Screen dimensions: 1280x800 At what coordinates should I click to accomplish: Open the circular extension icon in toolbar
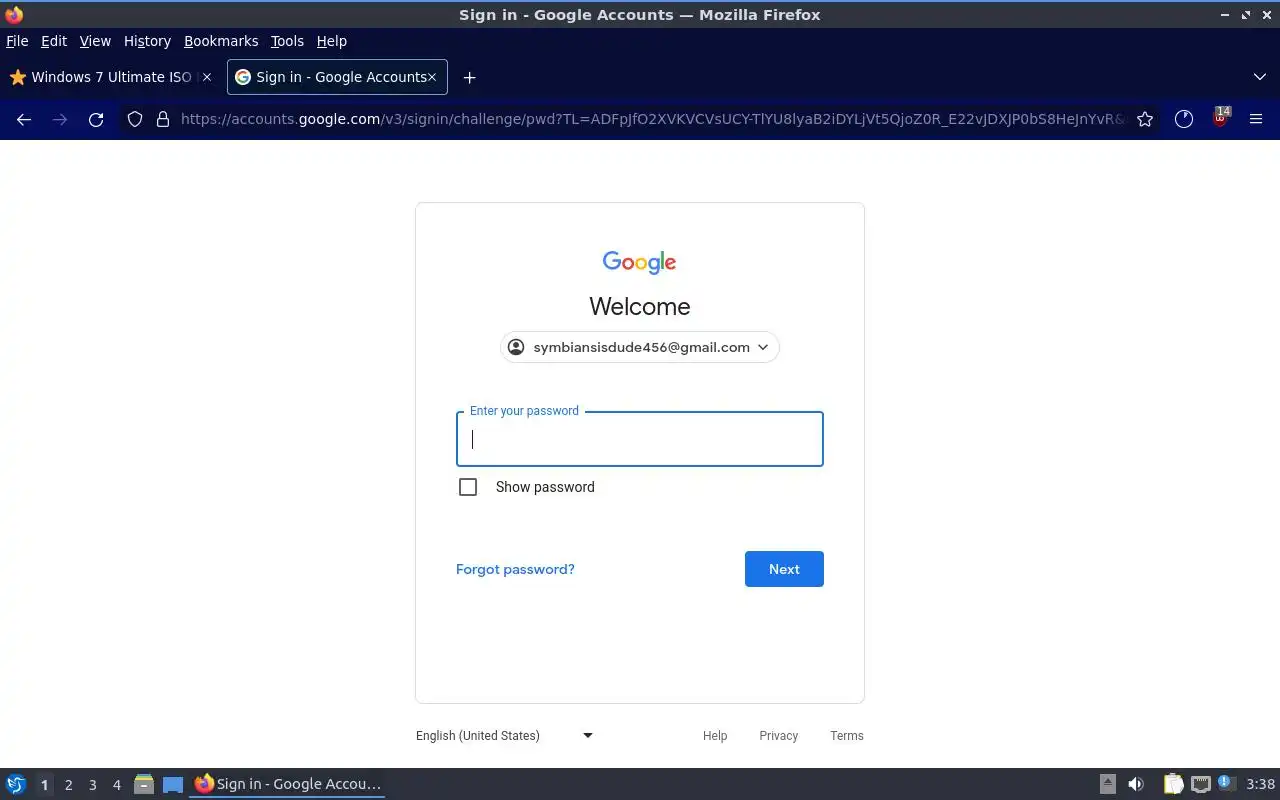pyautogui.click(x=1184, y=119)
